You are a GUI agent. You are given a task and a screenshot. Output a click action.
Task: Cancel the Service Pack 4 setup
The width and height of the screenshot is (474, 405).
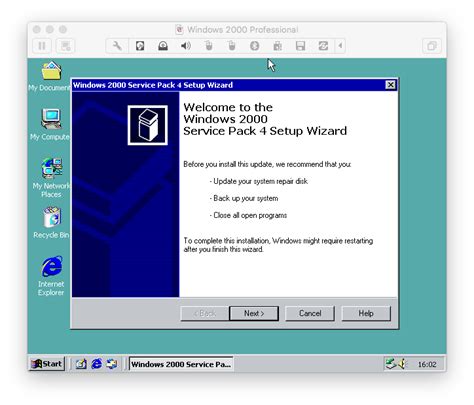click(x=310, y=313)
